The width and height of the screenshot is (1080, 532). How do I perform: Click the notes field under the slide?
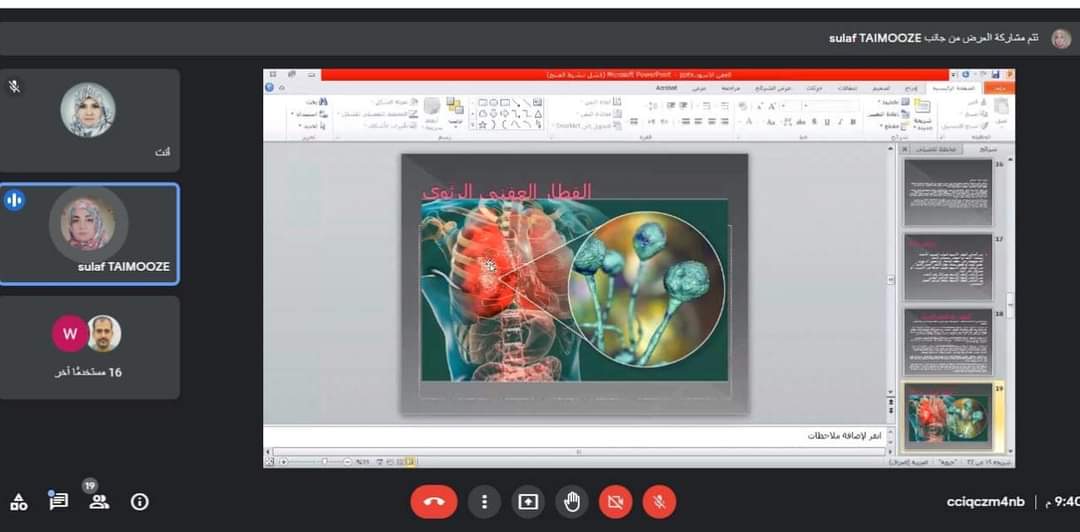point(575,437)
